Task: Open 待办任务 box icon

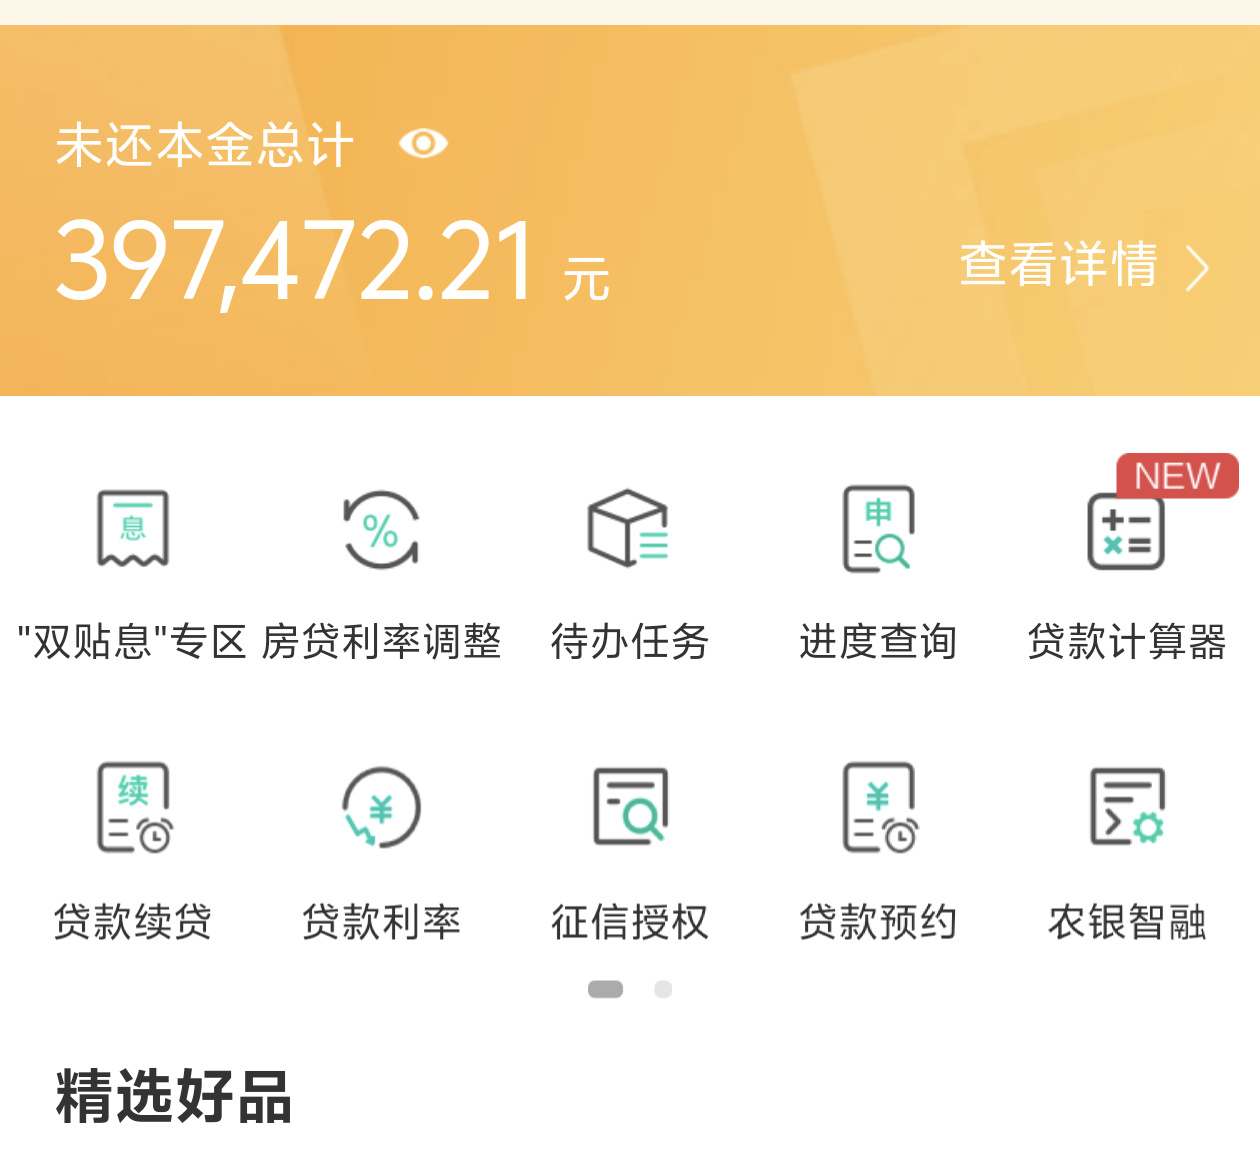Action: pos(629,528)
